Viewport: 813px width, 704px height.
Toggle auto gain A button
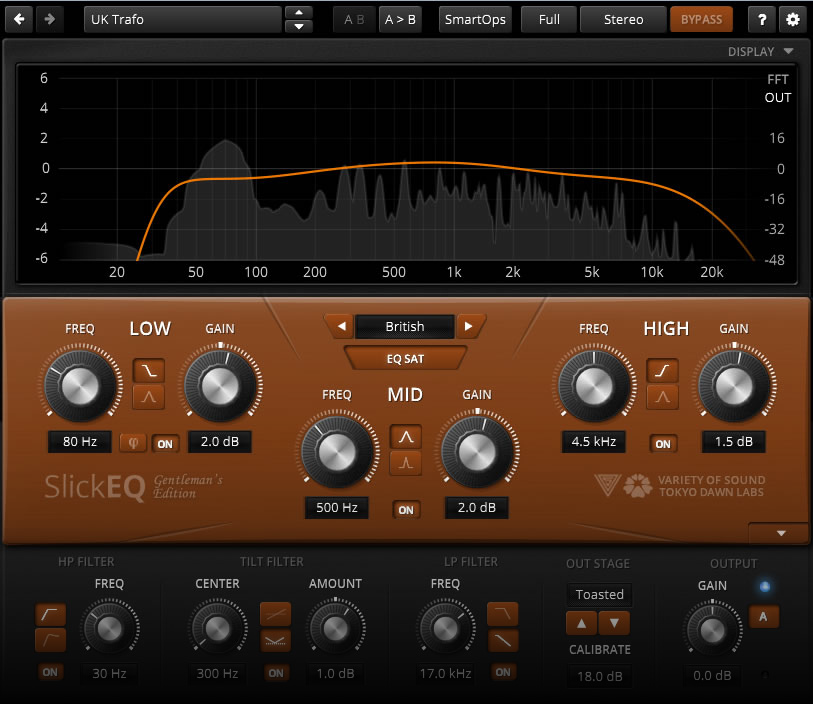coord(763,617)
